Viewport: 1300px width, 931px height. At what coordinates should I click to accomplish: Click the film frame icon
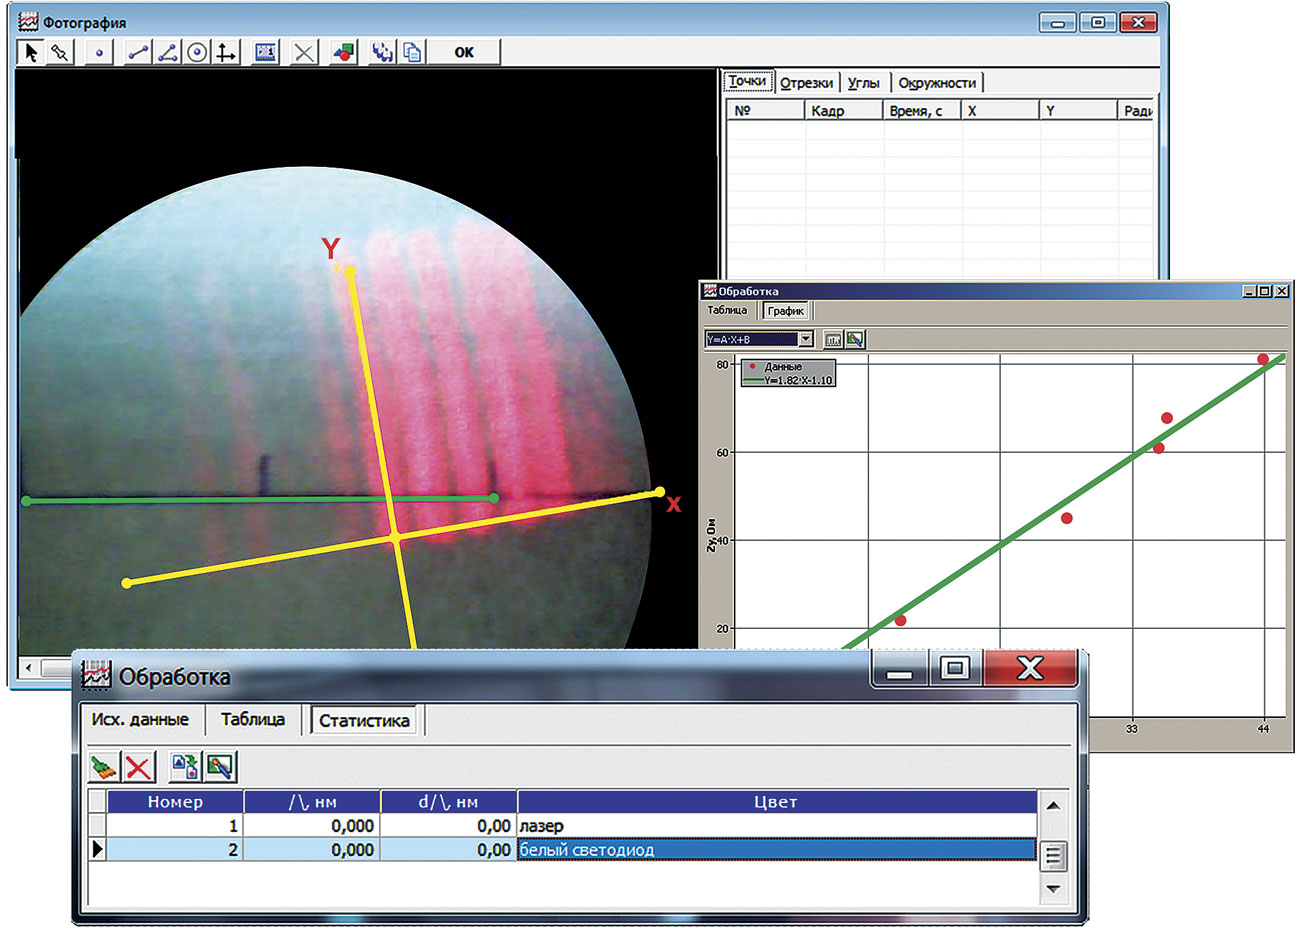click(265, 53)
